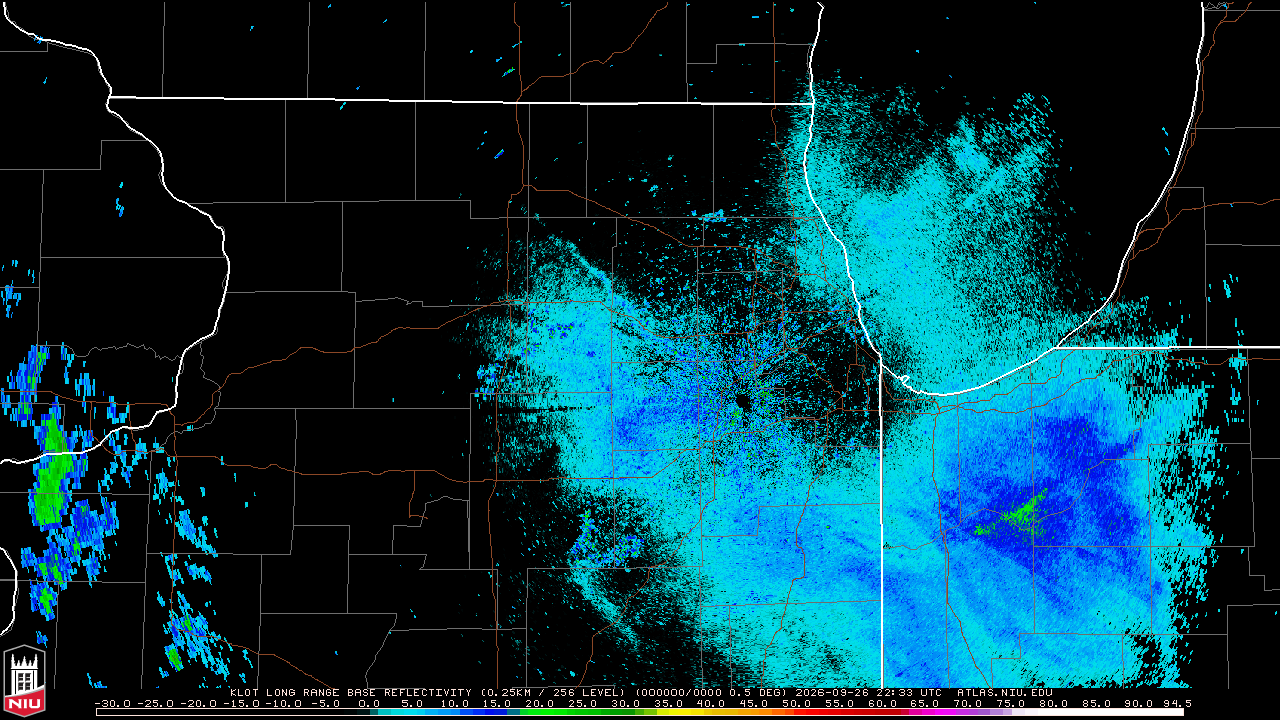Click the green section of the color bar
1280x720 pixels.
click(x=587, y=712)
